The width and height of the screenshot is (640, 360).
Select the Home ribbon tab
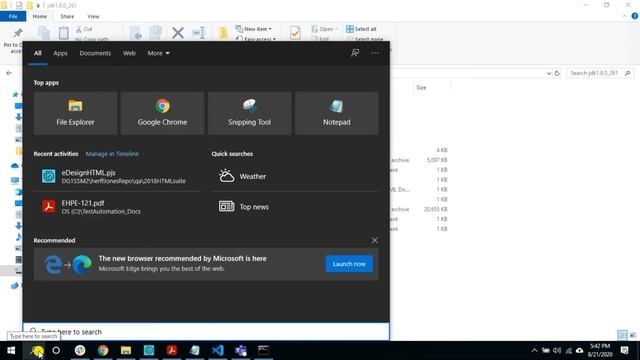40,16
